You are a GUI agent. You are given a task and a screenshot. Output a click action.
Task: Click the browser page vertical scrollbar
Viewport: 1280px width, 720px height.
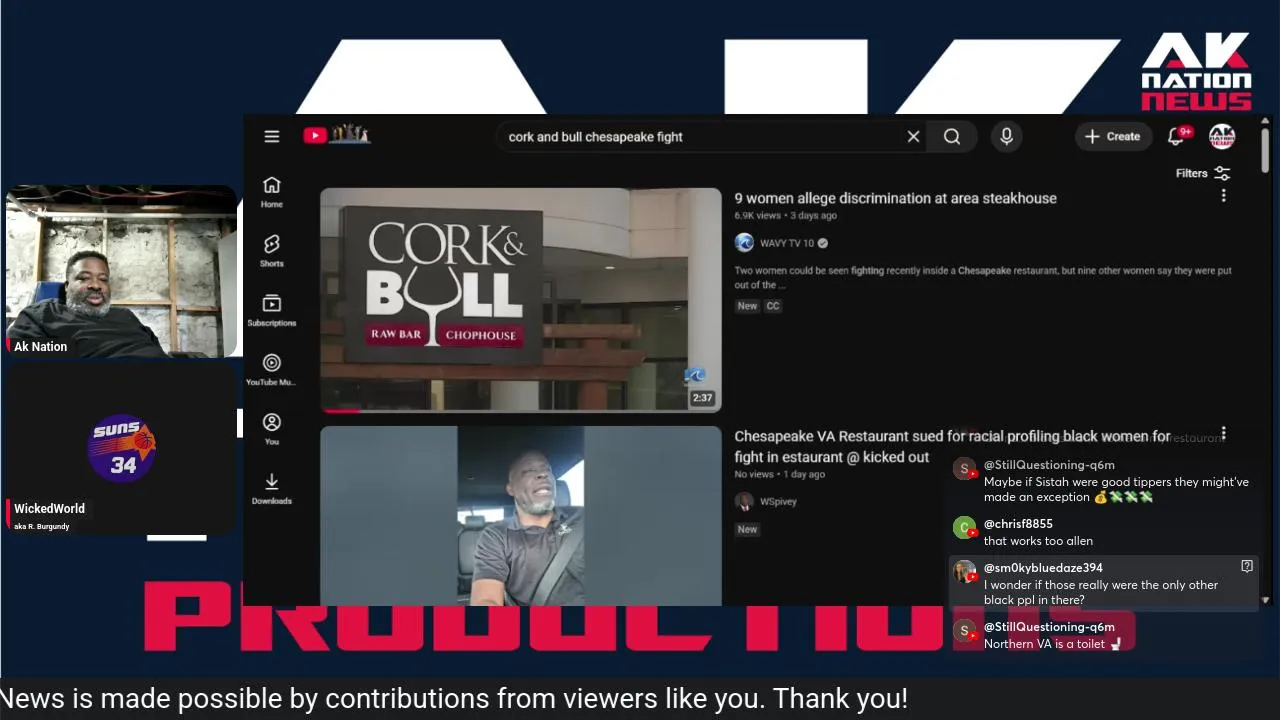[x=1265, y=150]
